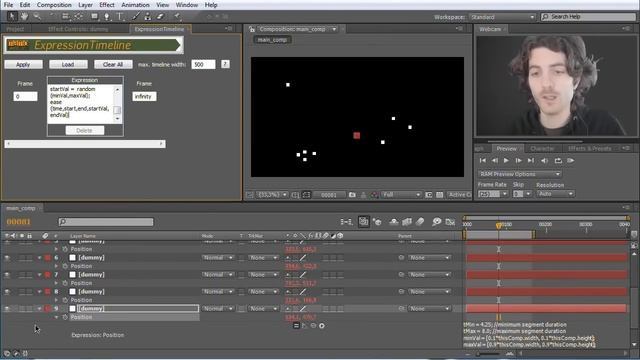
Task: Toggle Position stopwatch on layer 9
Action: coord(65,317)
